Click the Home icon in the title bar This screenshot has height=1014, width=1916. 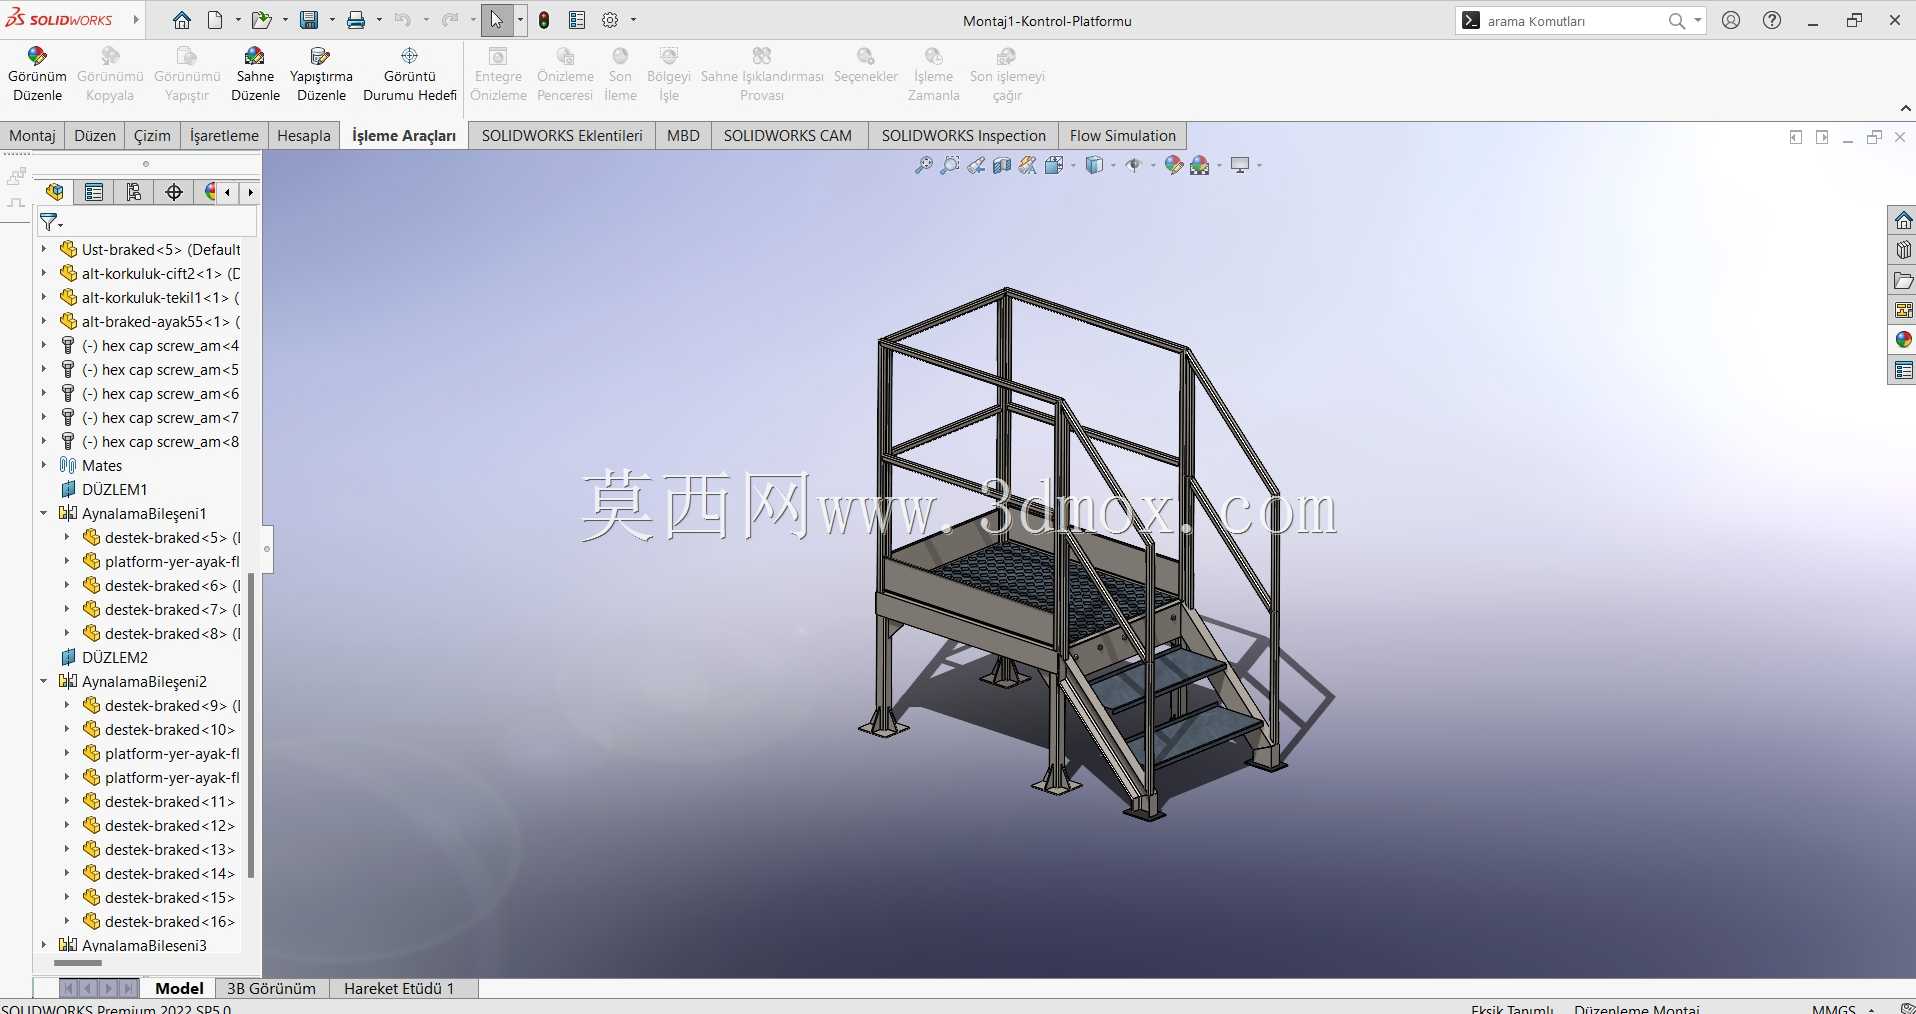pos(181,20)
